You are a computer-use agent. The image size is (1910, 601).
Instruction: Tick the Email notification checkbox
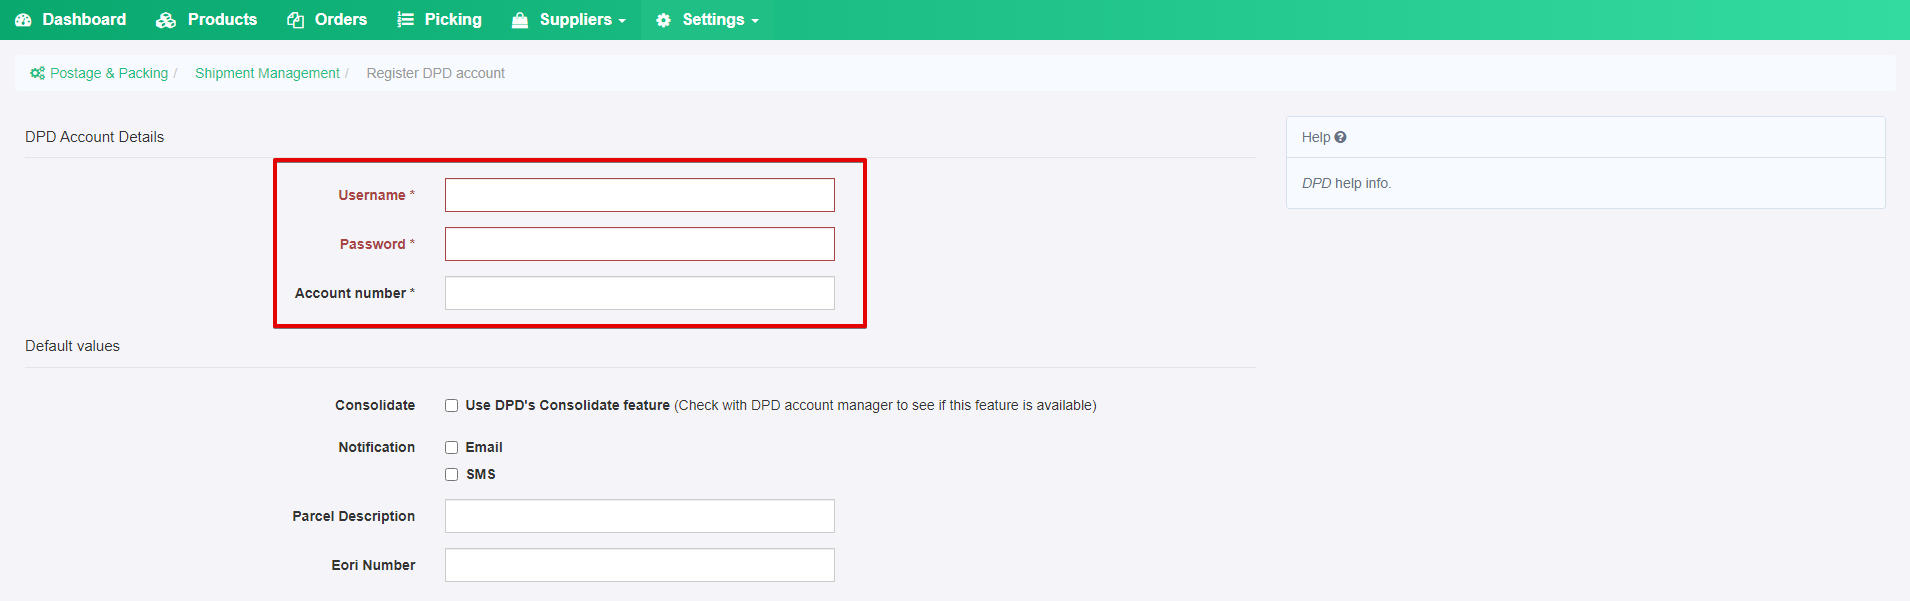[x=452, y=447]
